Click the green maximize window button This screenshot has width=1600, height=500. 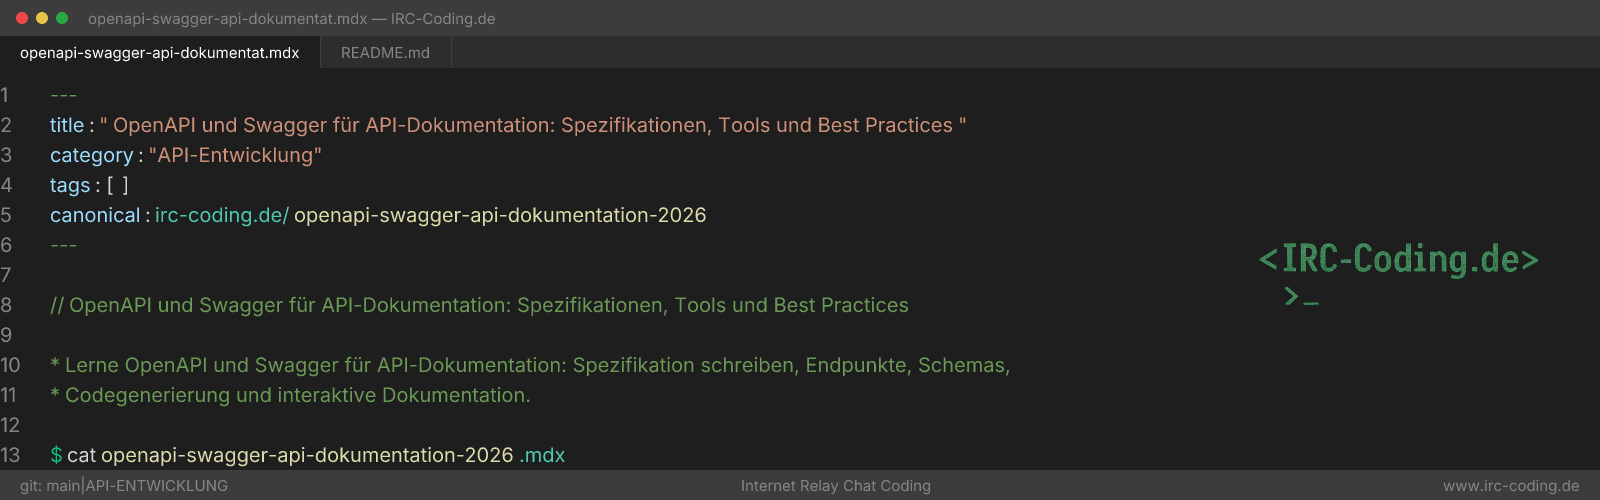click(62, 18)
